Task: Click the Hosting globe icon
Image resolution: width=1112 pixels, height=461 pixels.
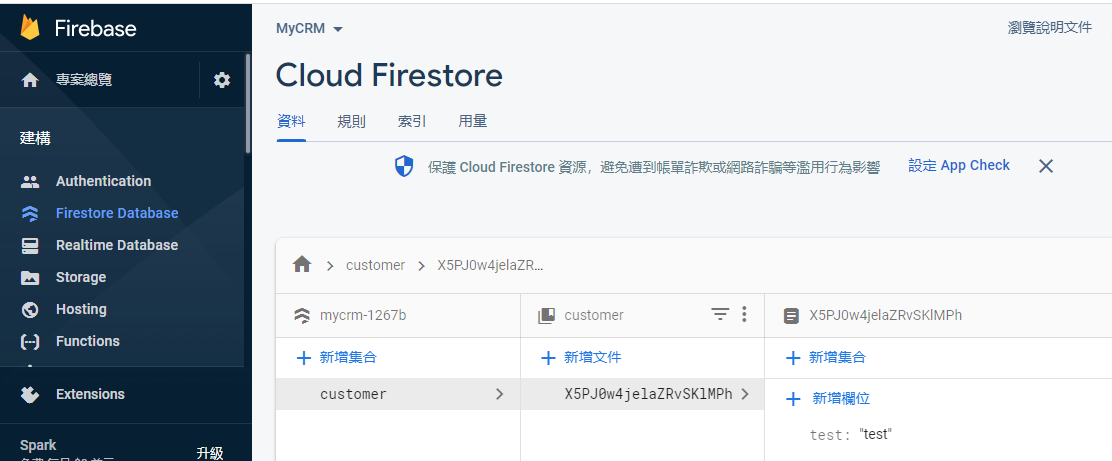Action: click(x=30, y=309)
